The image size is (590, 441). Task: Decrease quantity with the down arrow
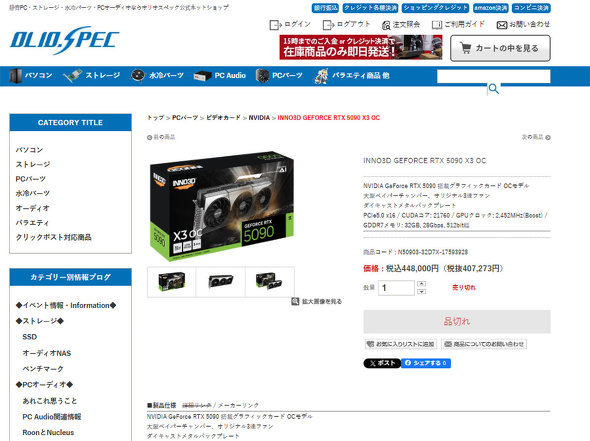pos(422,292)
